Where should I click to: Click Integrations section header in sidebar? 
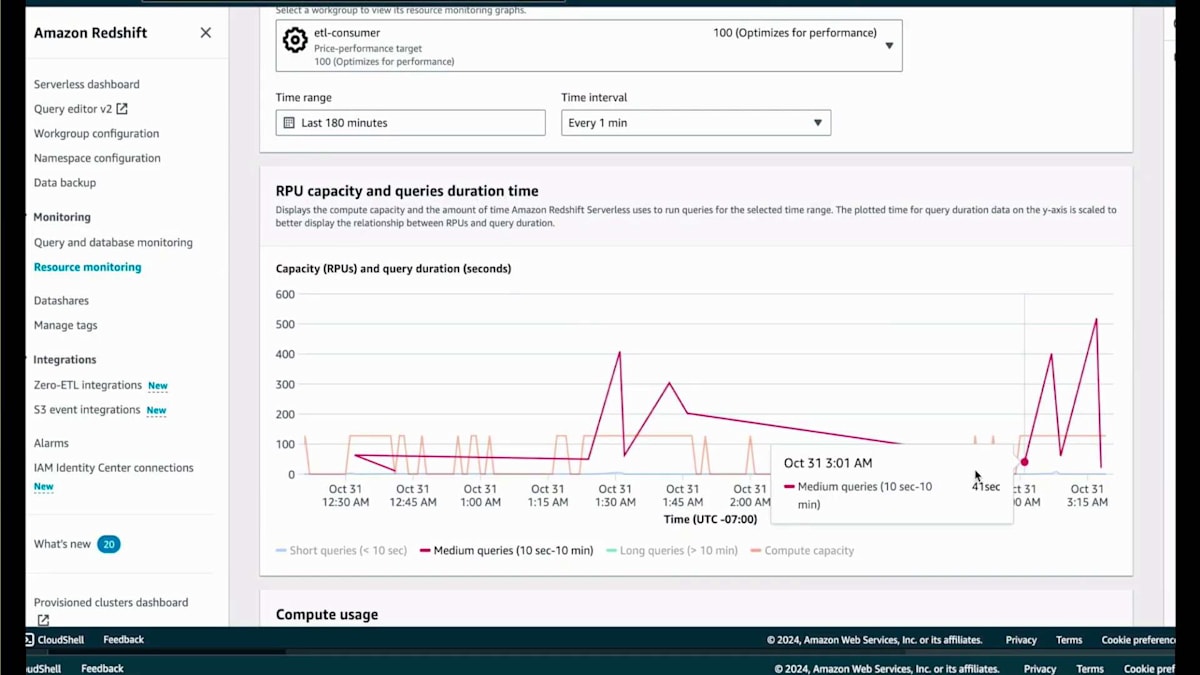(x=65, y=359)
